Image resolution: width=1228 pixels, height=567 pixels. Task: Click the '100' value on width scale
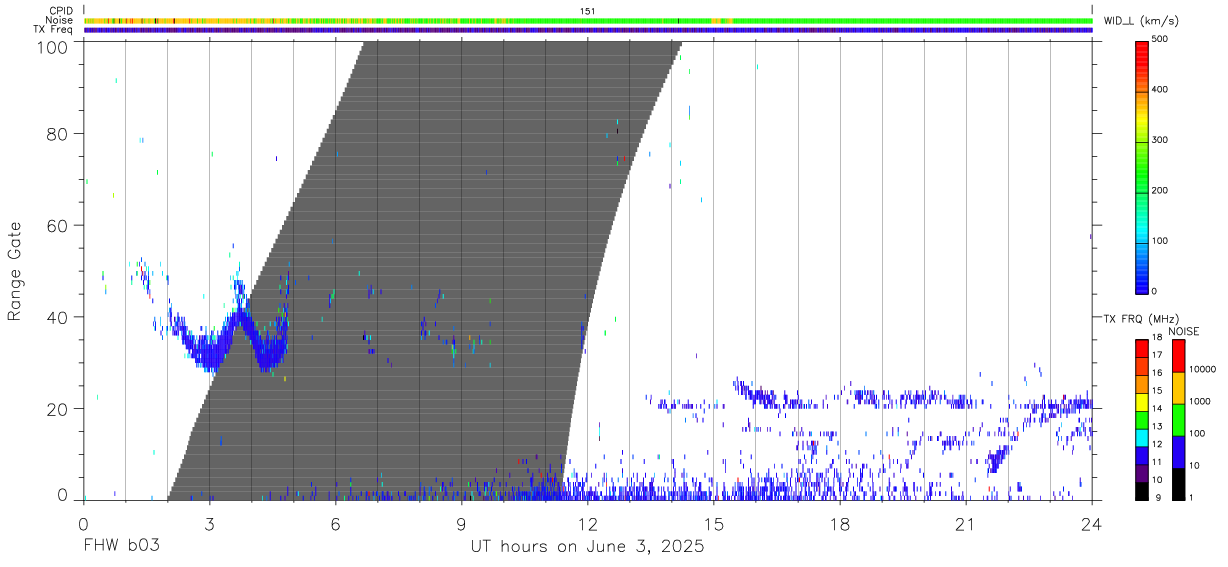1160,241
